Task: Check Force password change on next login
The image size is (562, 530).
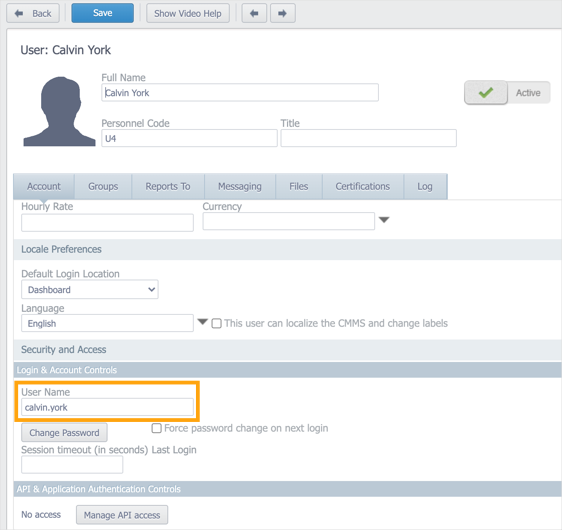Action: tap(157, 428)
